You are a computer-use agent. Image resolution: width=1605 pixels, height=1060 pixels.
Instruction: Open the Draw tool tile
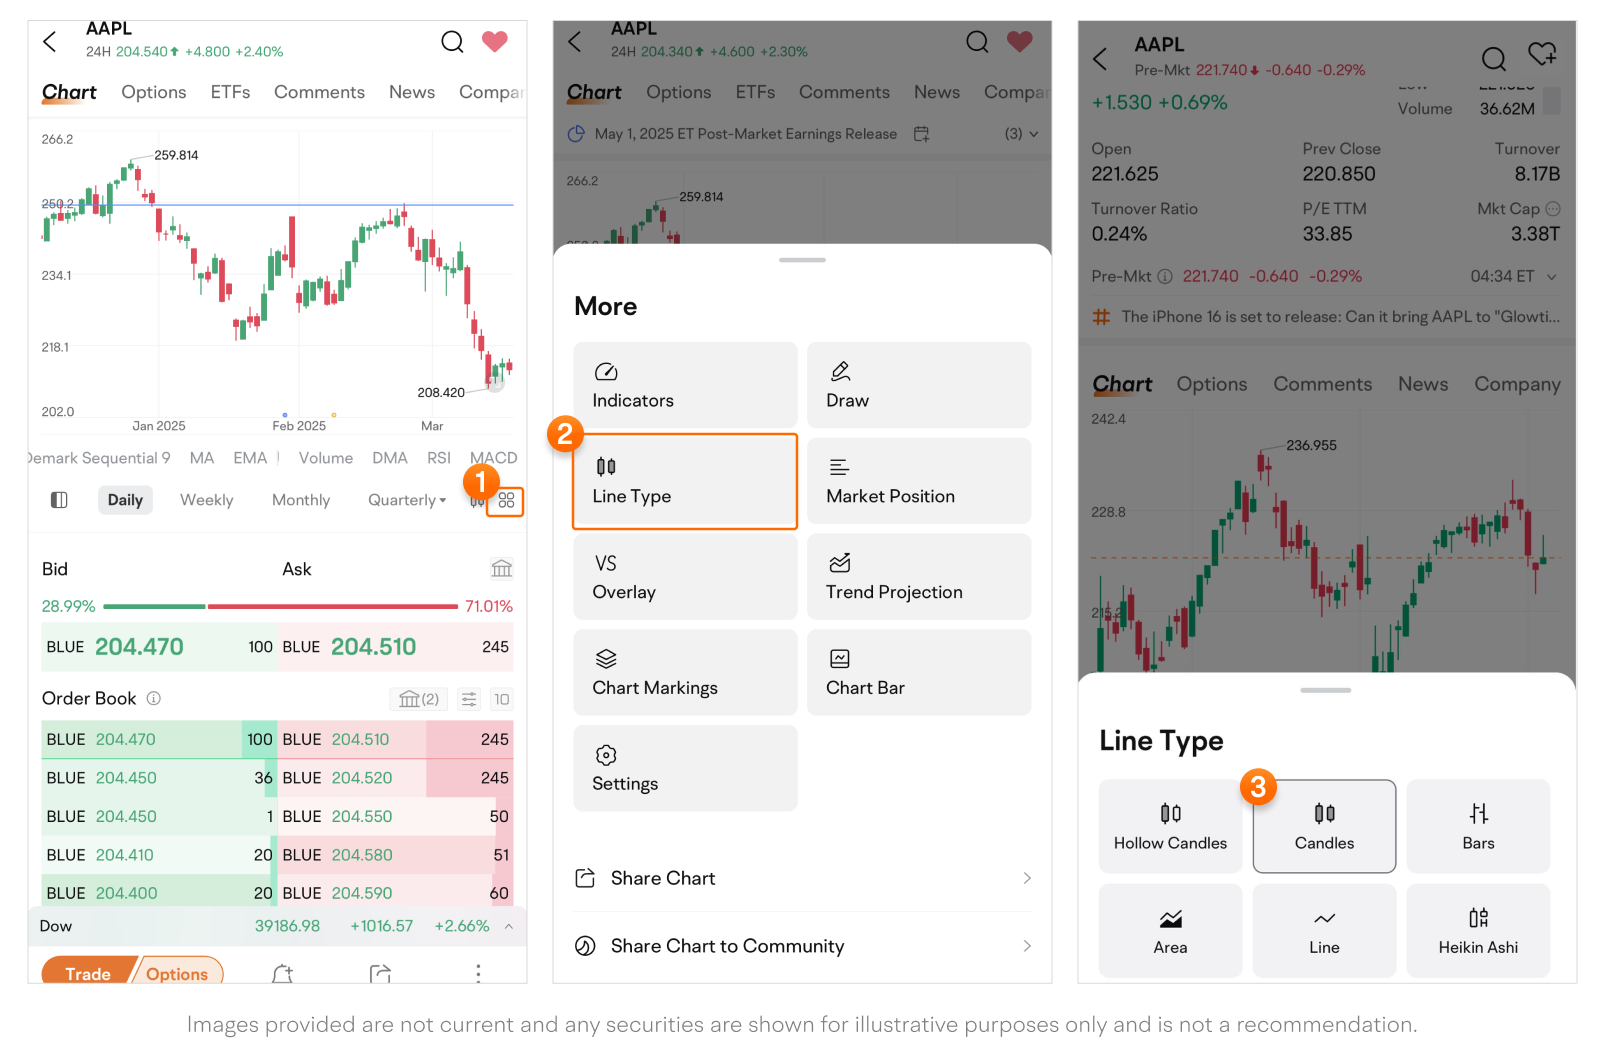(918, 386)
